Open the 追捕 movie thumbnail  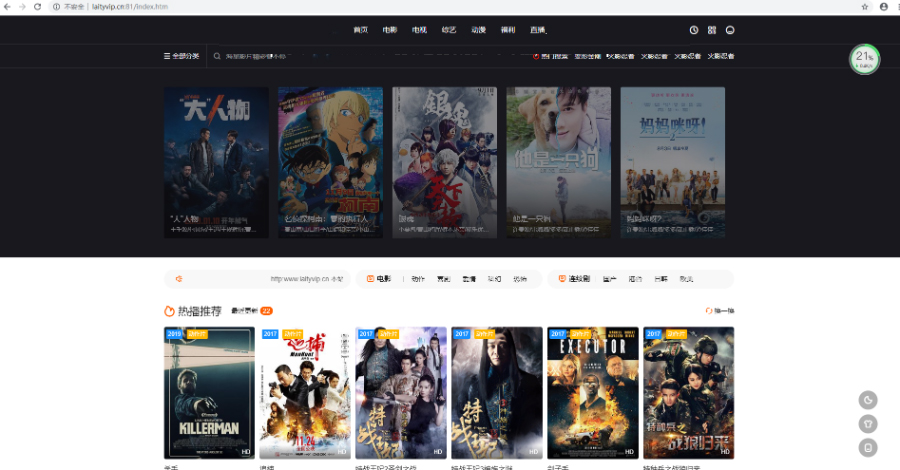pyautogui.click(x=305, y=393)
